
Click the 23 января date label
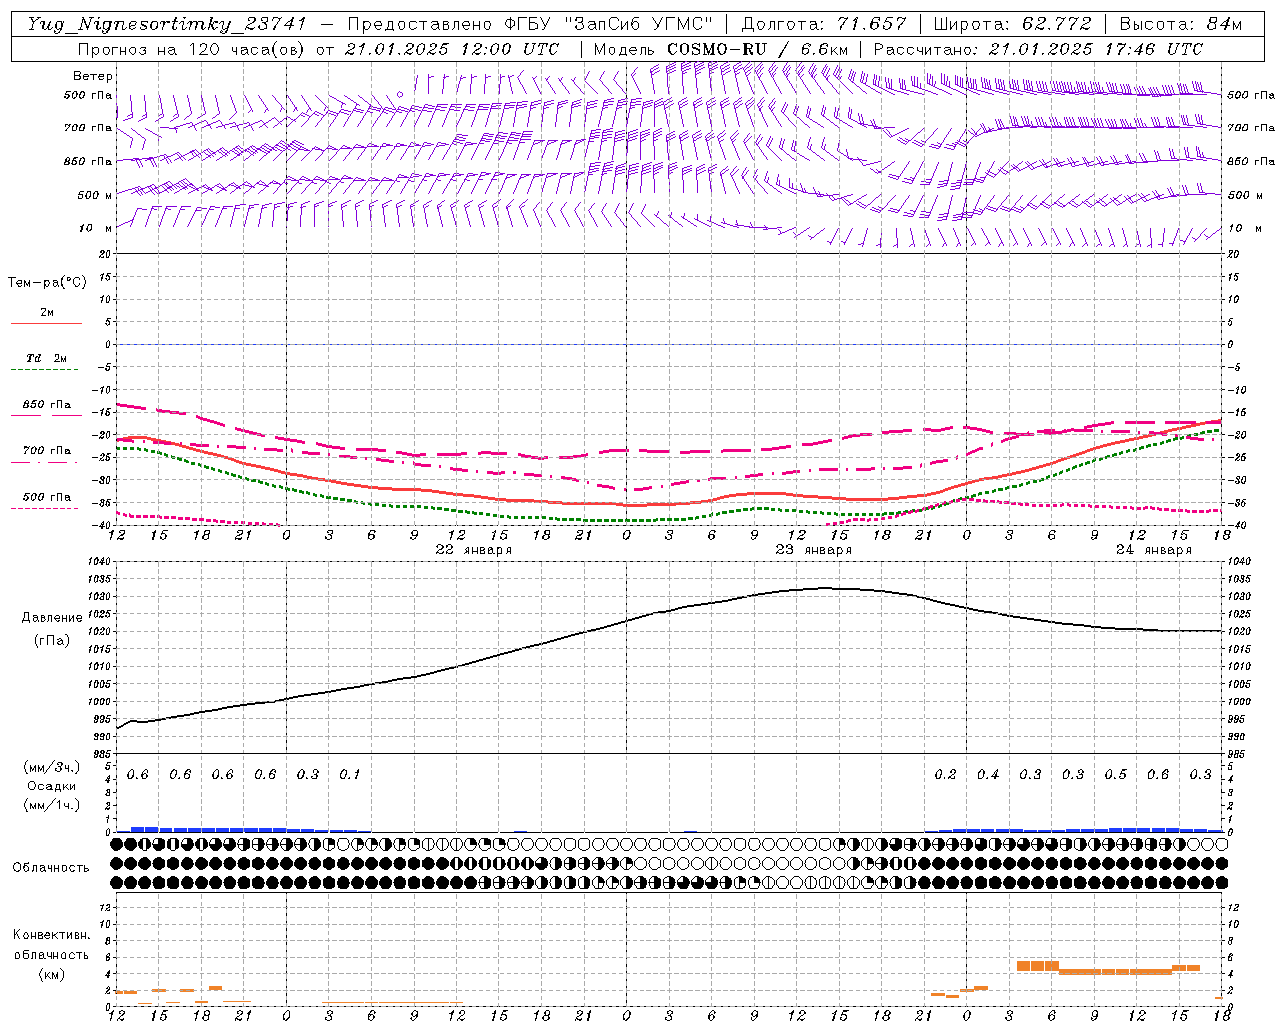814,550
